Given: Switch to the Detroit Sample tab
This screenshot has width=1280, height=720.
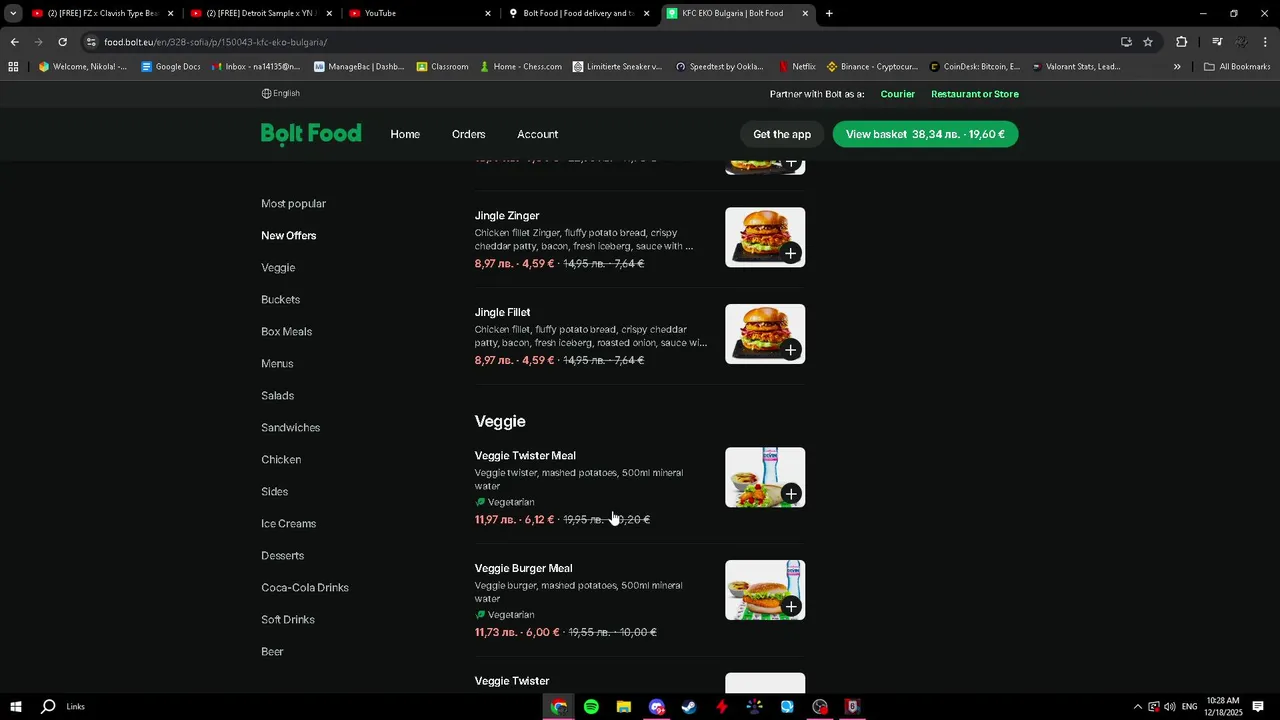Looking at the screenshot, I should pos(261,13).
